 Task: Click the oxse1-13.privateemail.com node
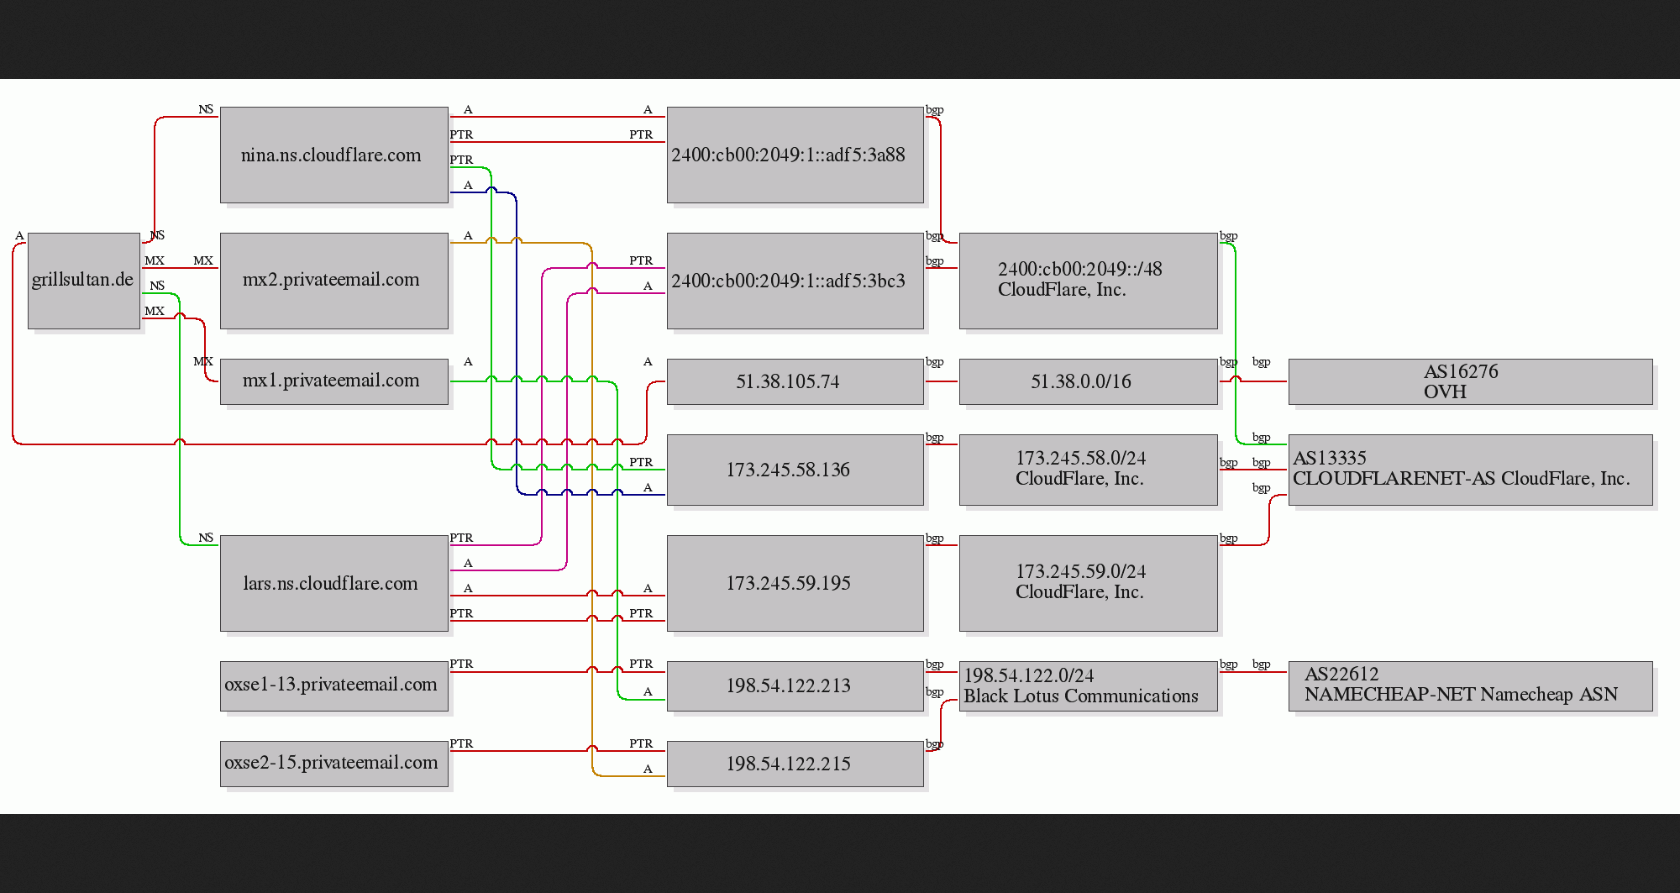coord(334,686)
